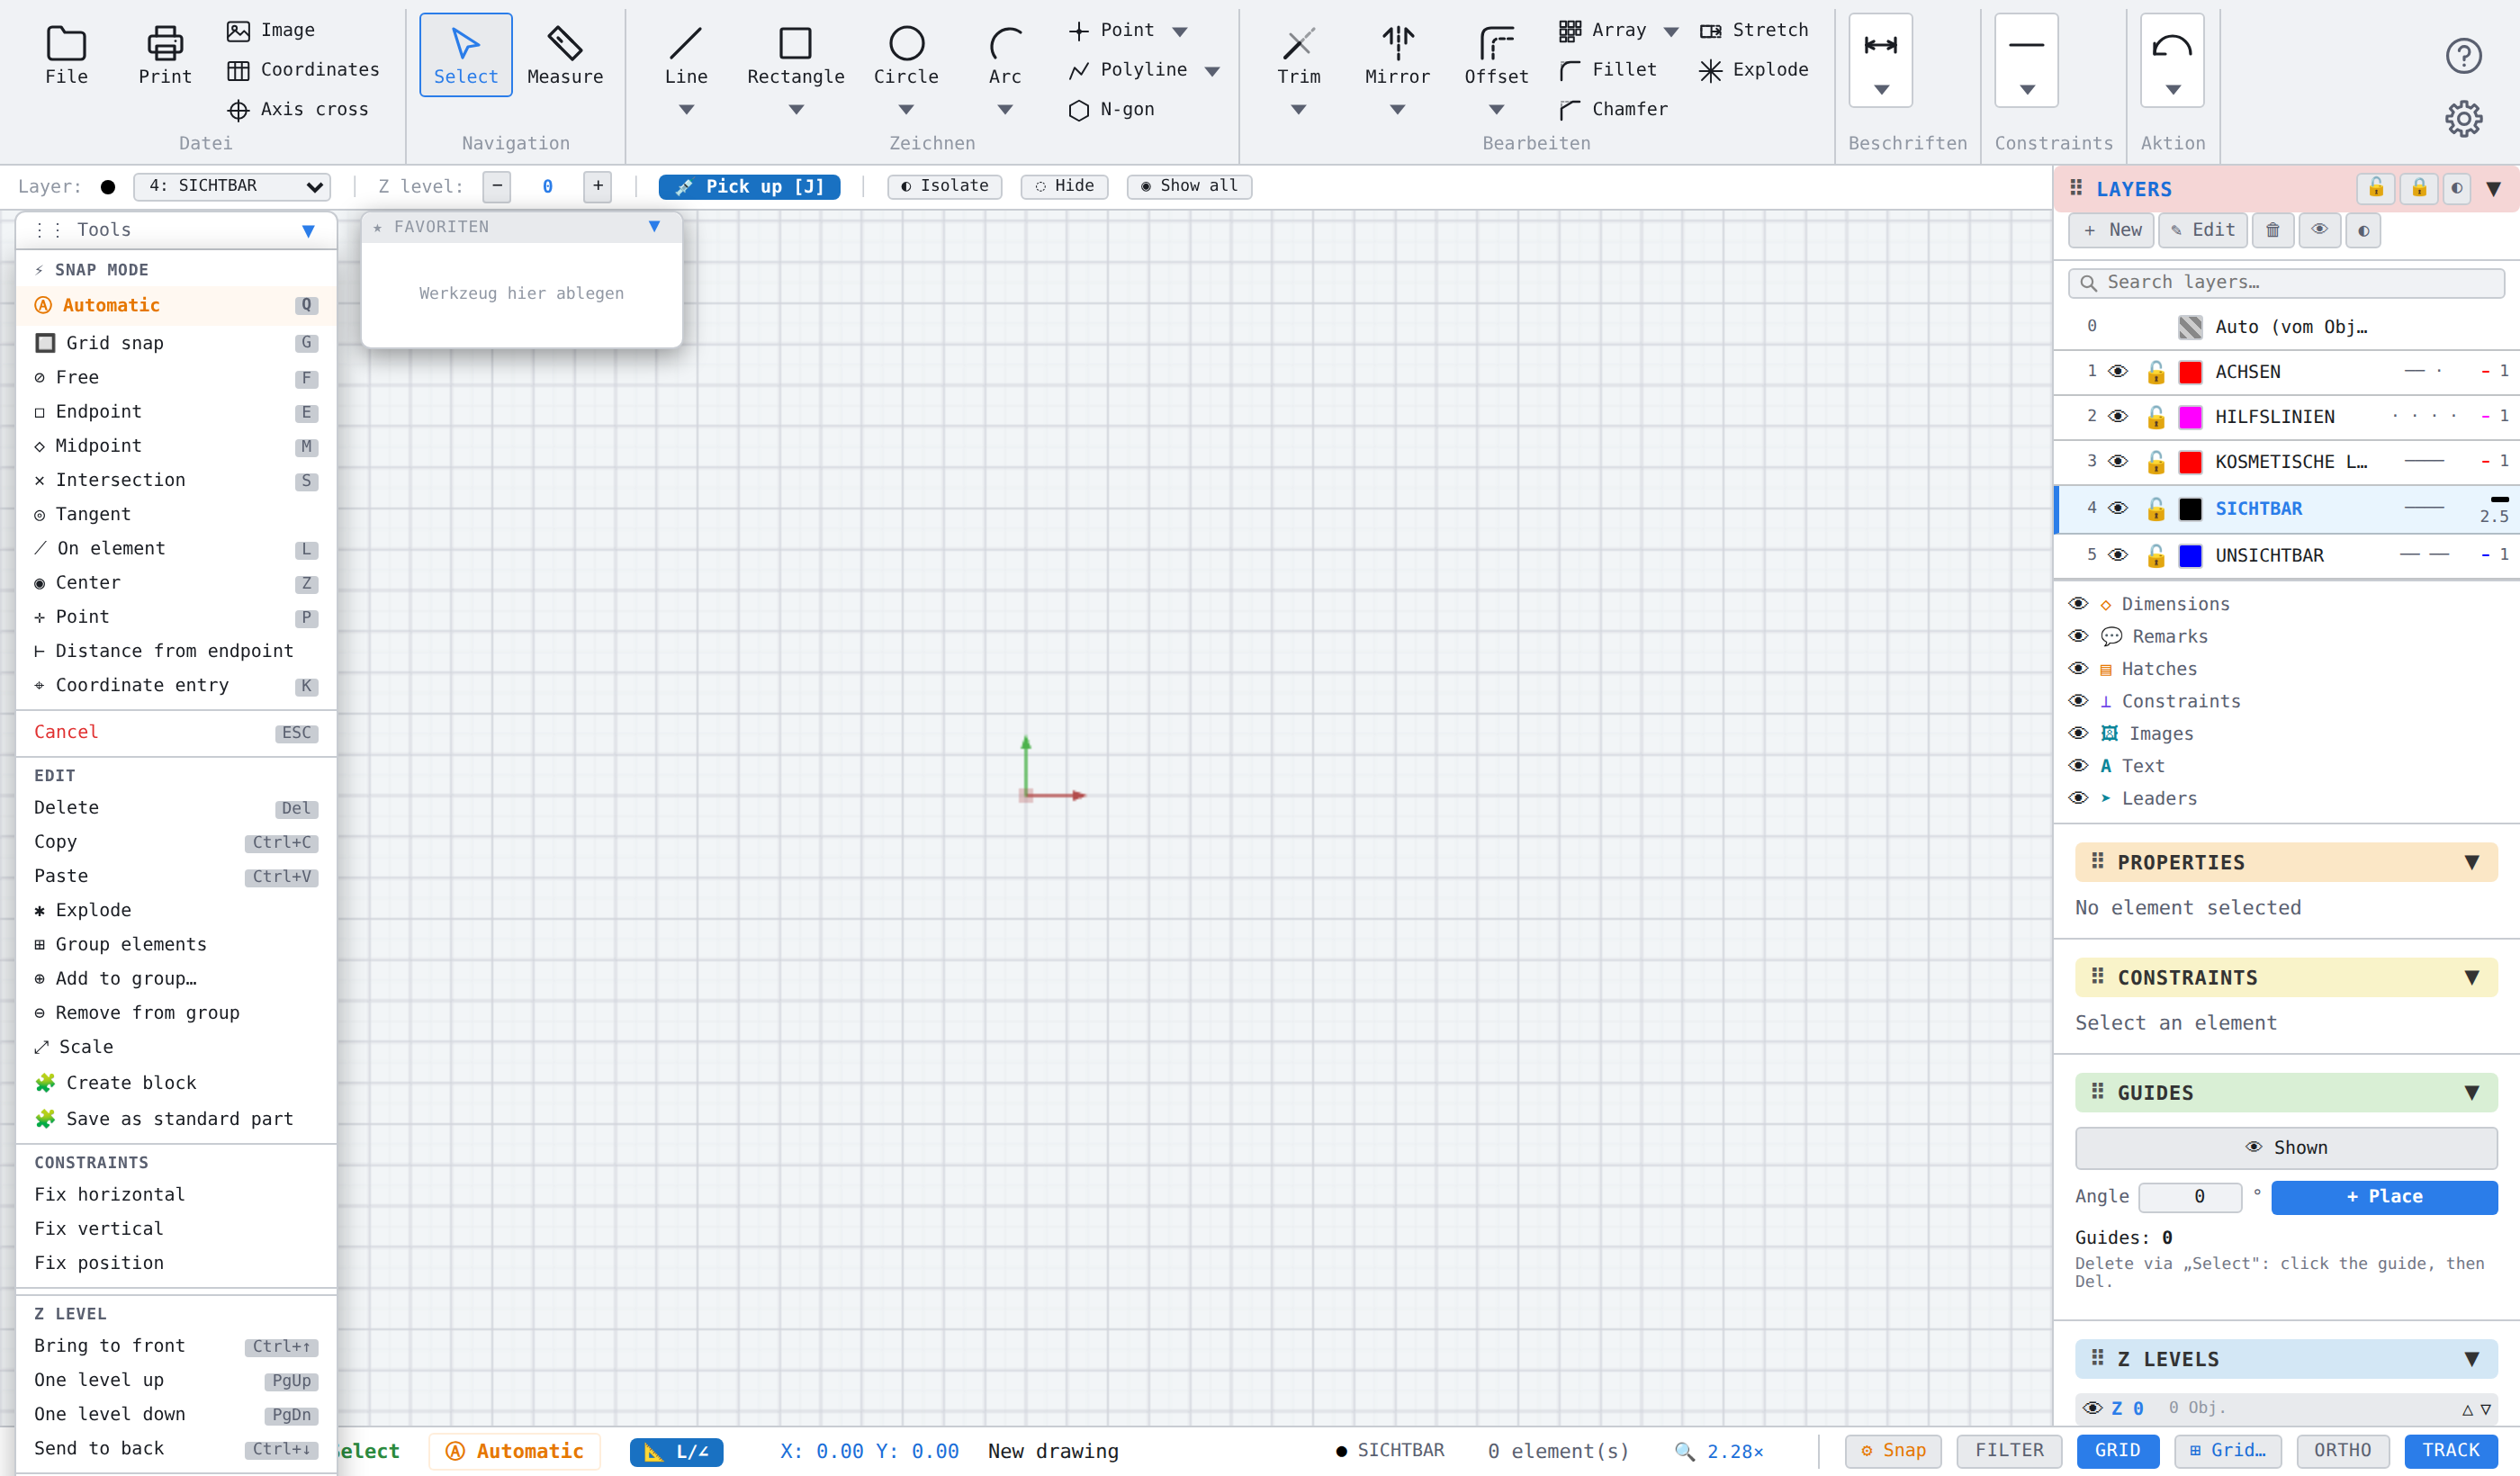Choose the Fillet tool
The width and height of the screenshot is (2520, 1476).
click(1608, 70)
